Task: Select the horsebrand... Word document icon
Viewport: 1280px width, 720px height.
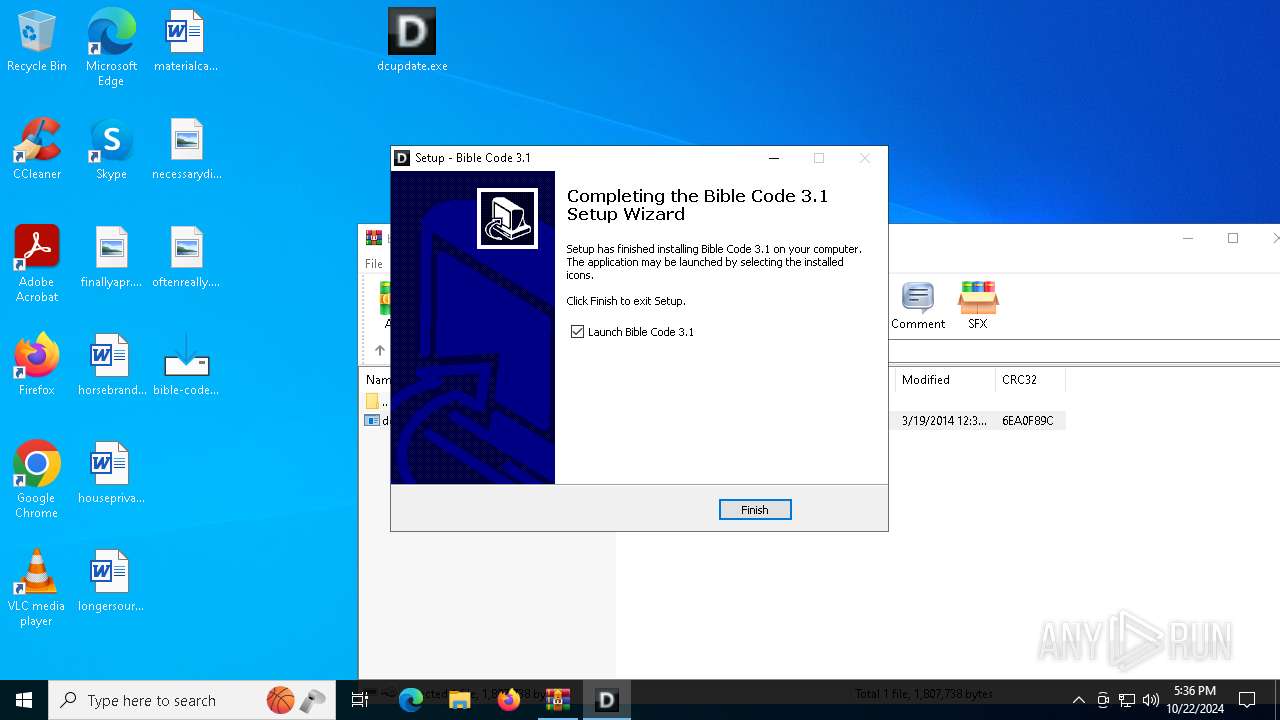Action: tap(111, 365)
